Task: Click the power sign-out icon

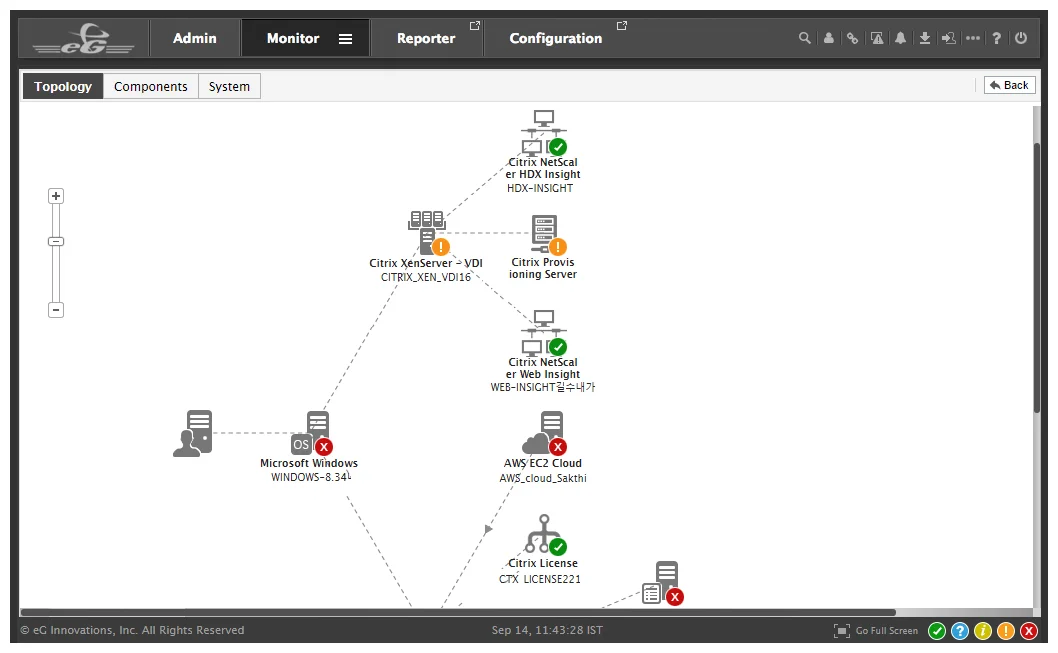Action: 1021,38
